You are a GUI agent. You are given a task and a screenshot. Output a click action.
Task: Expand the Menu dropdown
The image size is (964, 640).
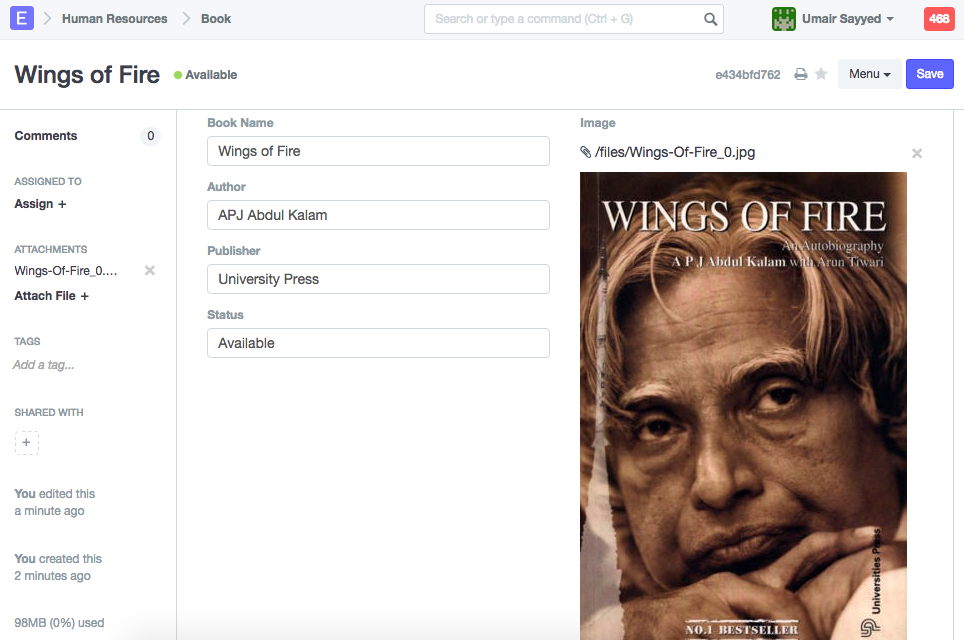(x=869, y=74)
